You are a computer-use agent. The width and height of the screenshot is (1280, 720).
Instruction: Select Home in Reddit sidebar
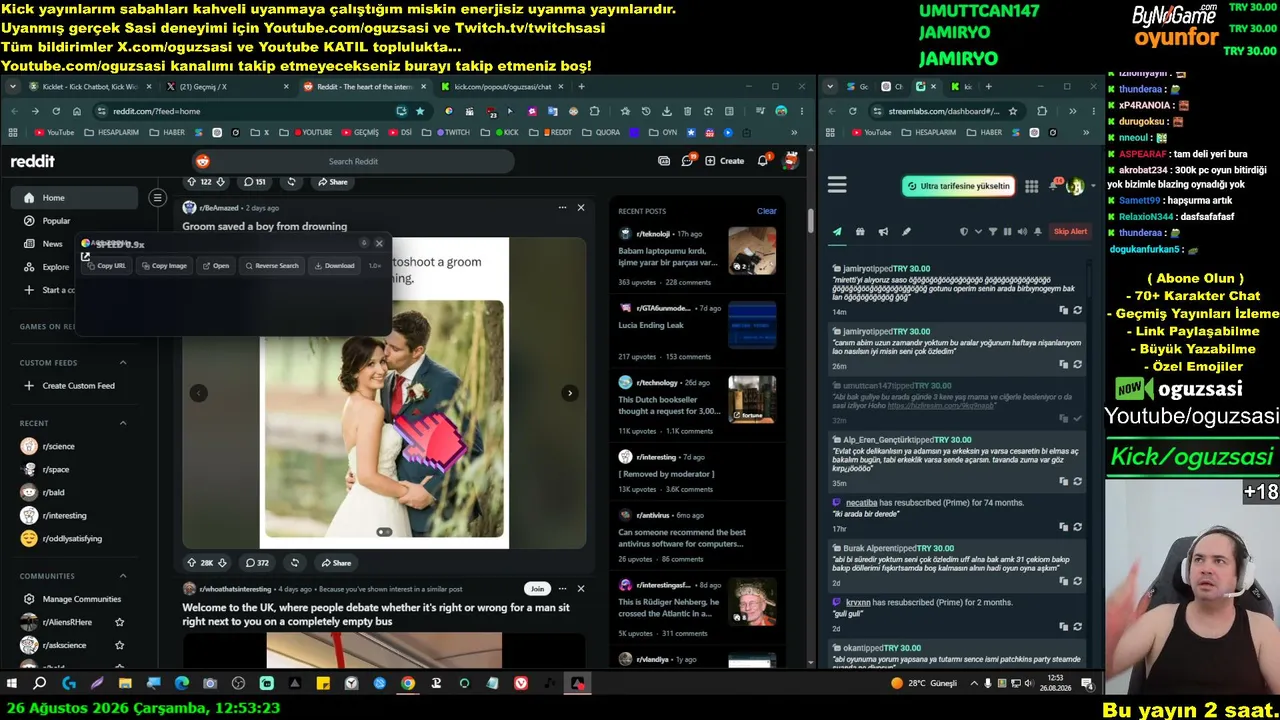(75, 198)
